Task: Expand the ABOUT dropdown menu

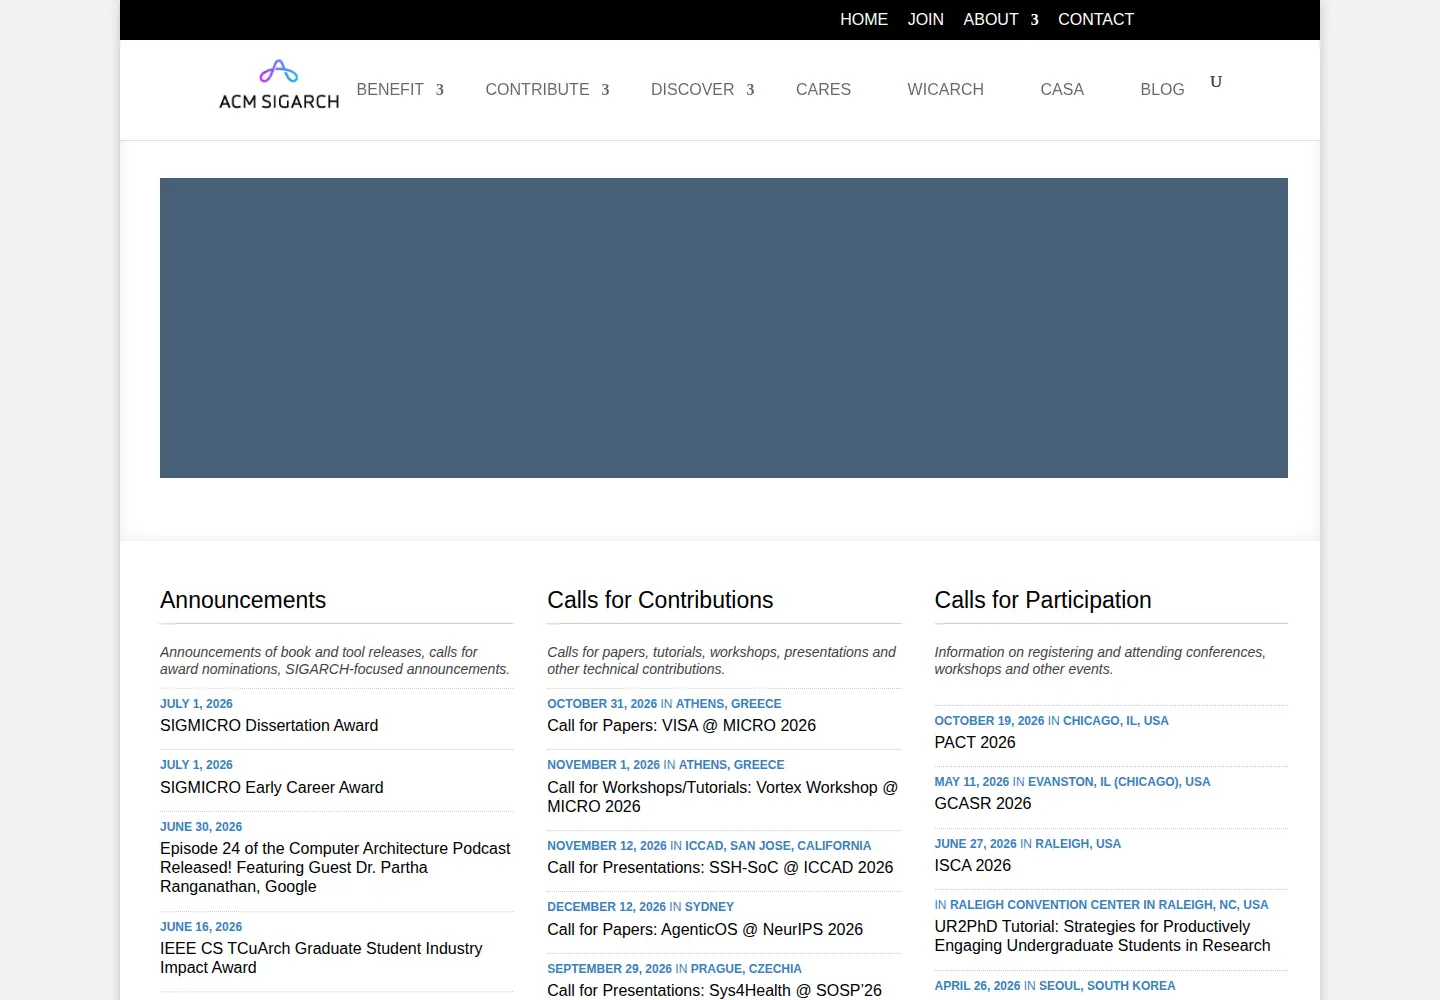Action: point(1001,19)
